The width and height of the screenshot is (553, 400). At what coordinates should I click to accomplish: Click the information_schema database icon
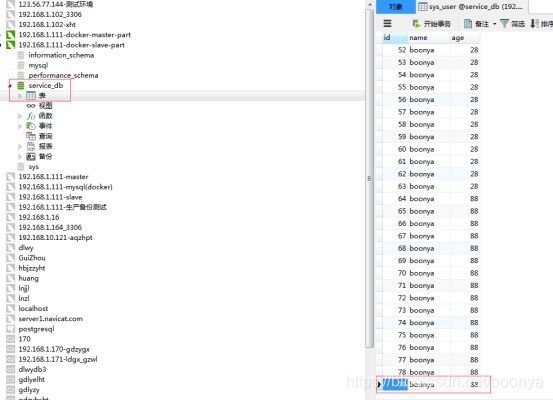pyautogui.click(x=21, y=55)
